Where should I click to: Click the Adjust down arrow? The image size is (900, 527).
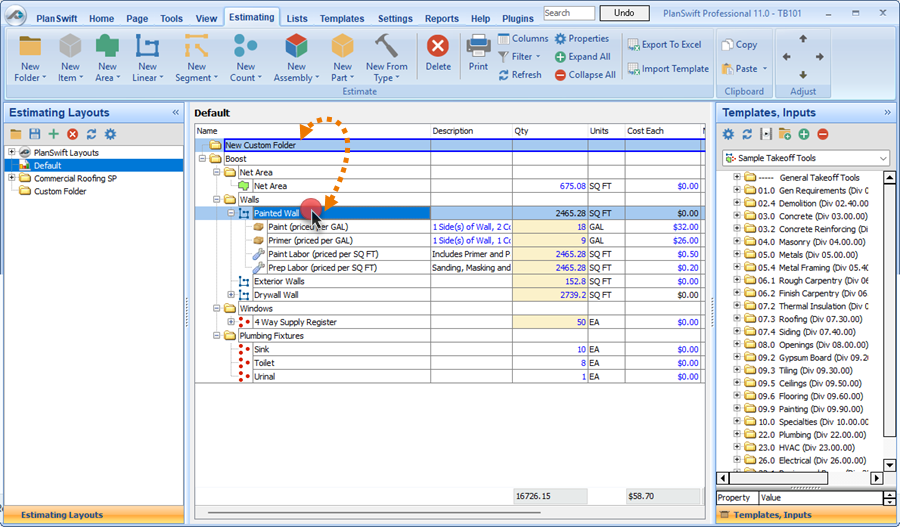point(803,75)
